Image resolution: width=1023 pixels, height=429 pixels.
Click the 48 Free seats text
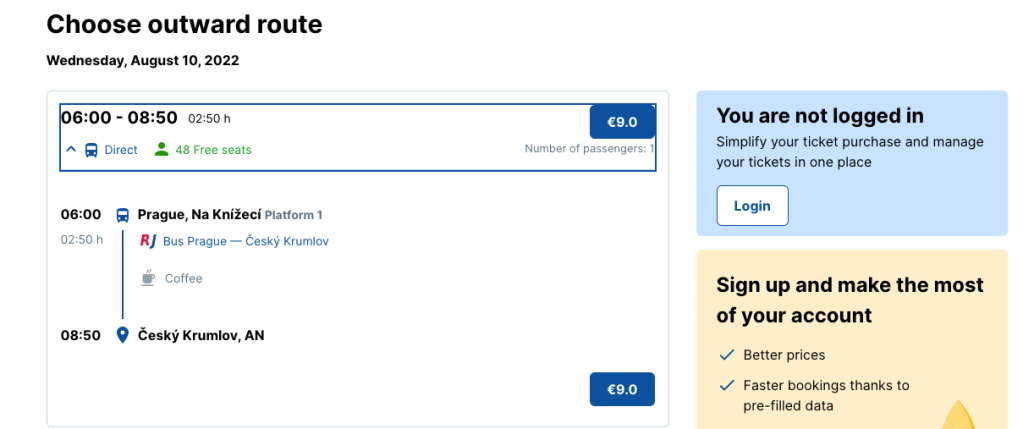coord(213,150)
